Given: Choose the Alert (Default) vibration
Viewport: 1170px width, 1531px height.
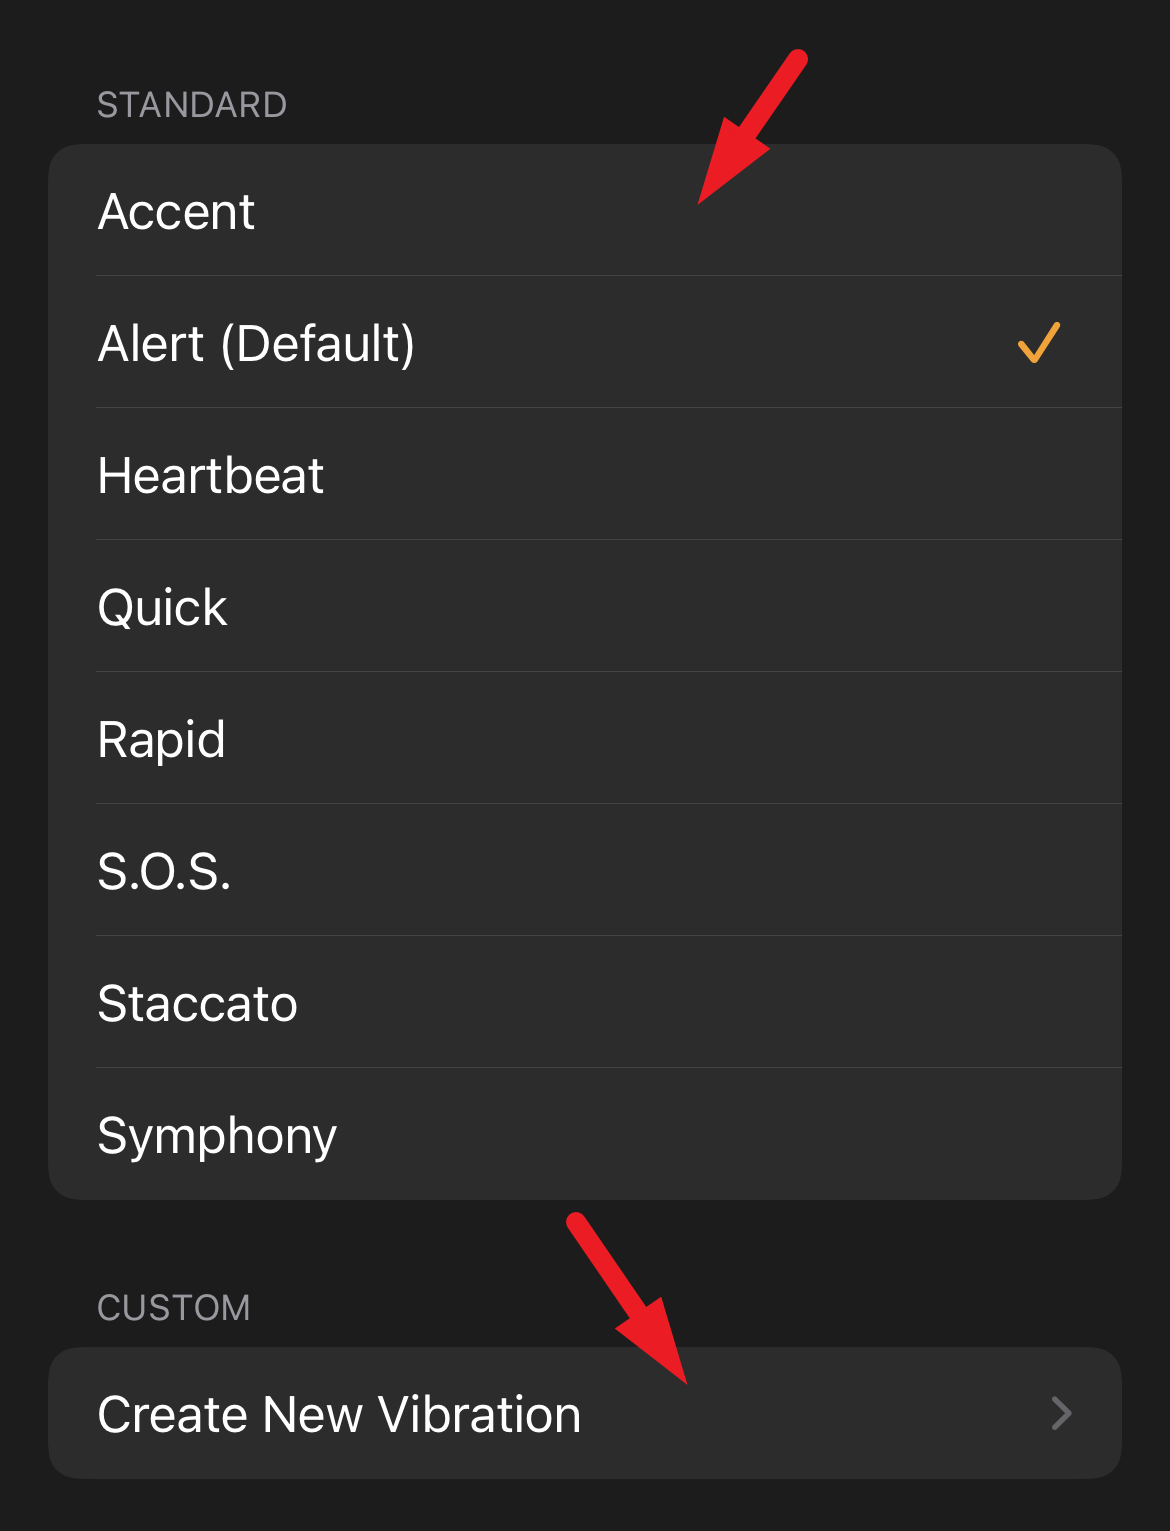Looking at the screenshot, I should 585,343.
